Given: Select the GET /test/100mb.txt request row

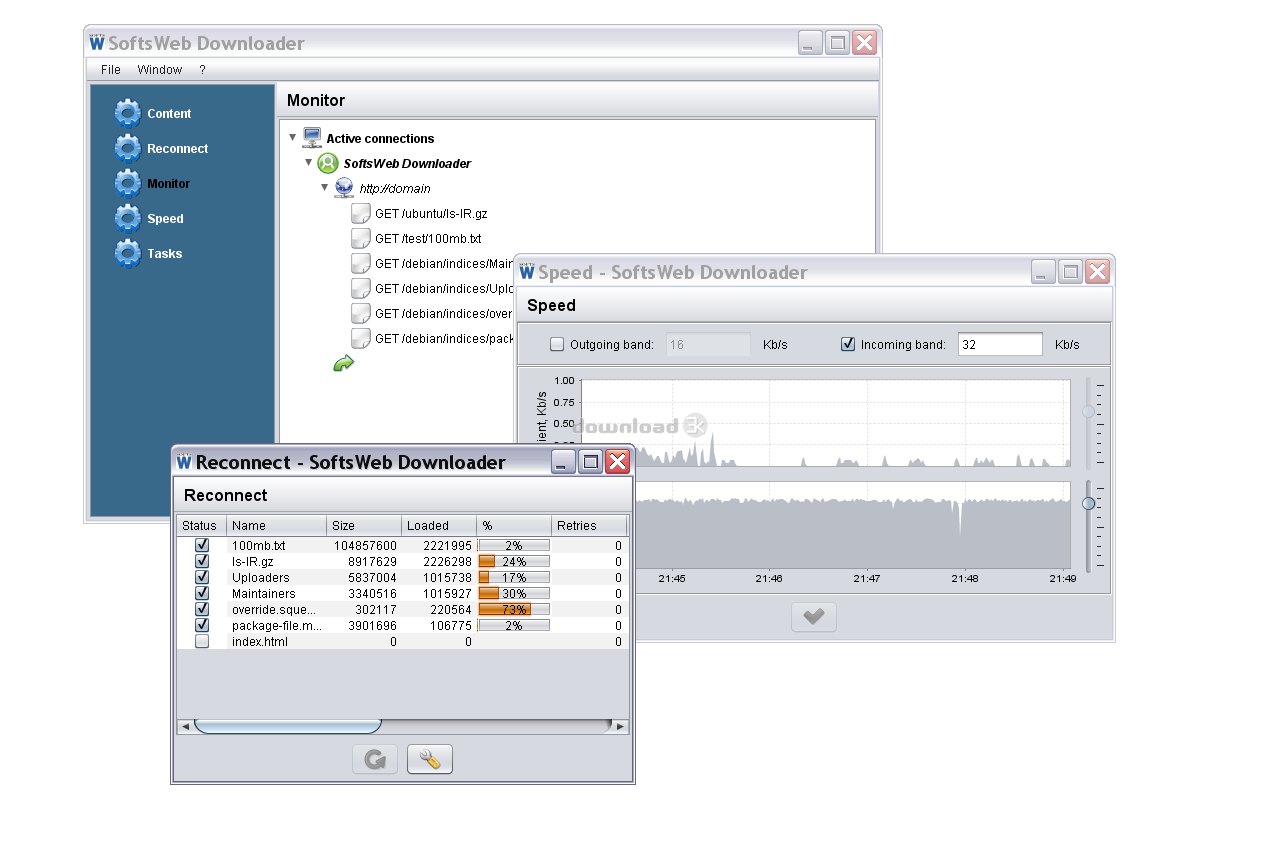Looking at the screenshot, I should click(x=428, y=238).
